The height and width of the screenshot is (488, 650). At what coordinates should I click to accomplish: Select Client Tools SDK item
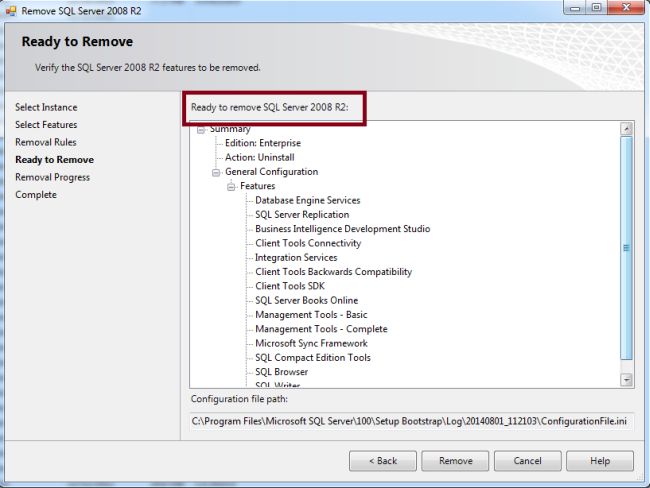point(290,286)
